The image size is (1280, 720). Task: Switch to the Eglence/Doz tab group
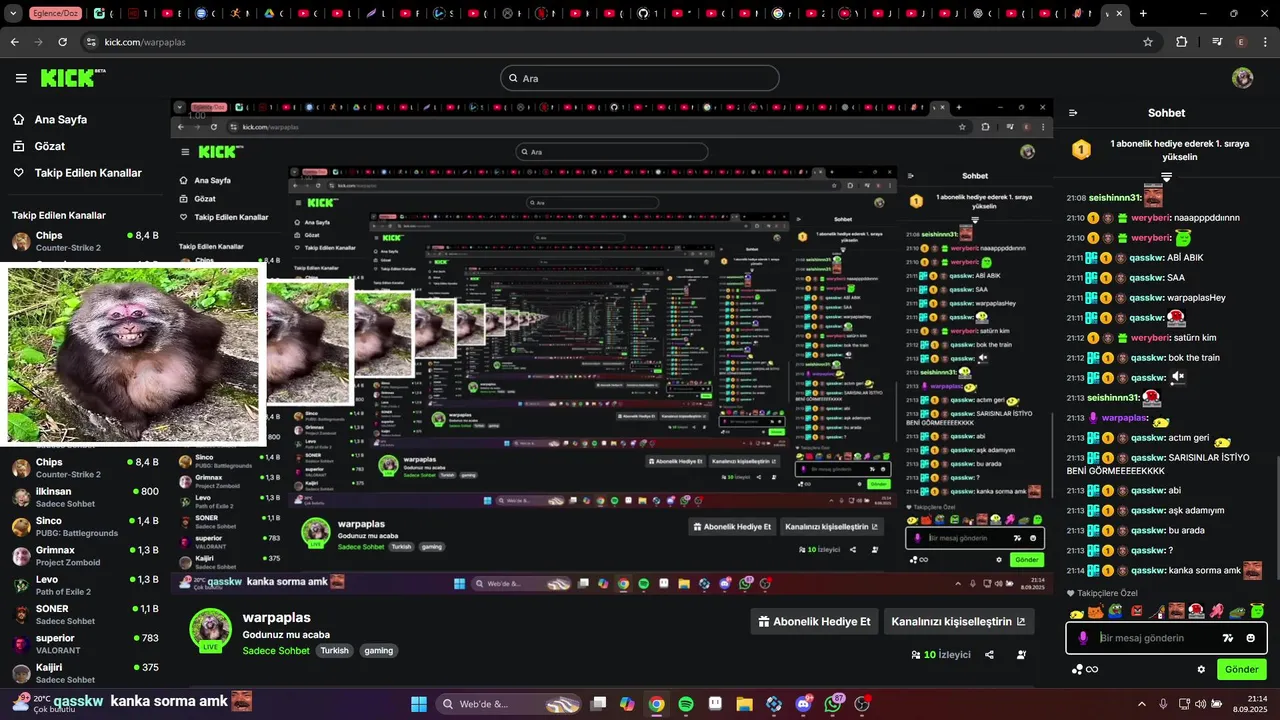point(56,14)
